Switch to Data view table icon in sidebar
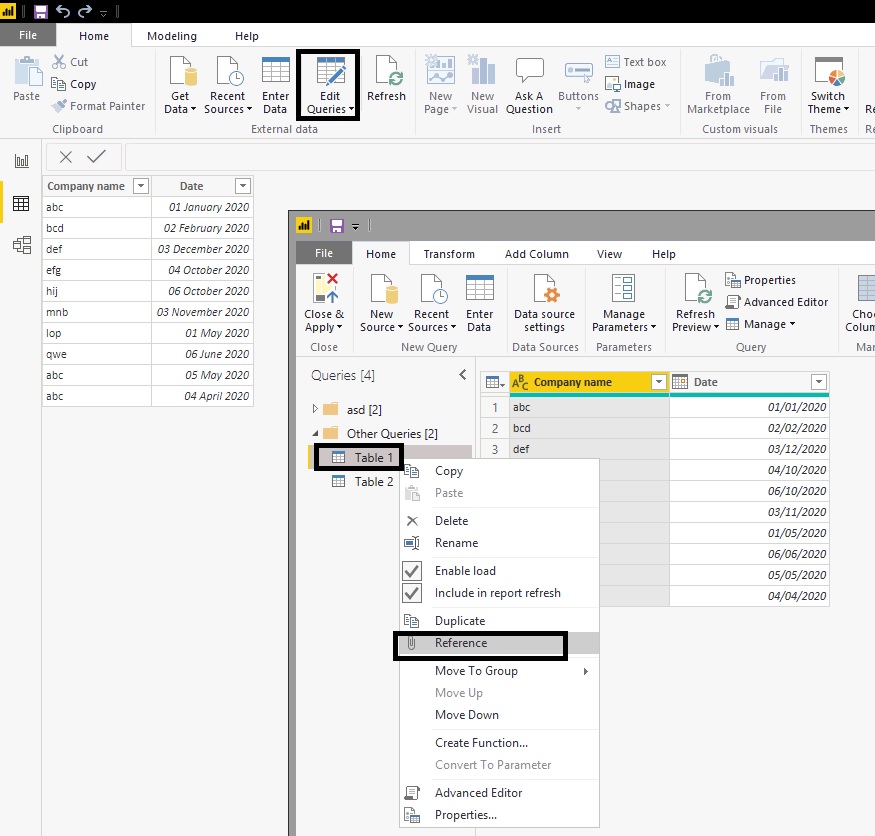The image size is (875, 836). (x=21, y=203)
